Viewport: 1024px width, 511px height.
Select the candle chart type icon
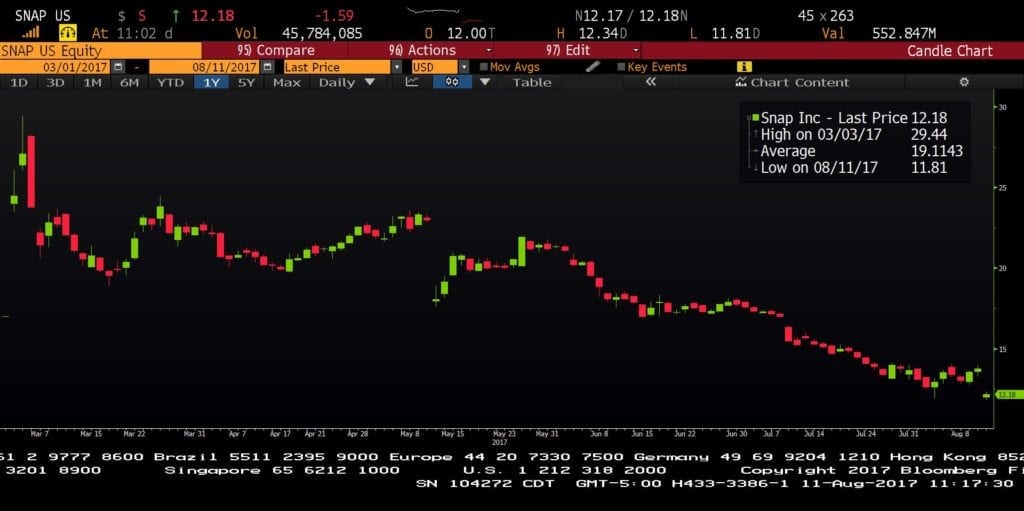(451, 82)
